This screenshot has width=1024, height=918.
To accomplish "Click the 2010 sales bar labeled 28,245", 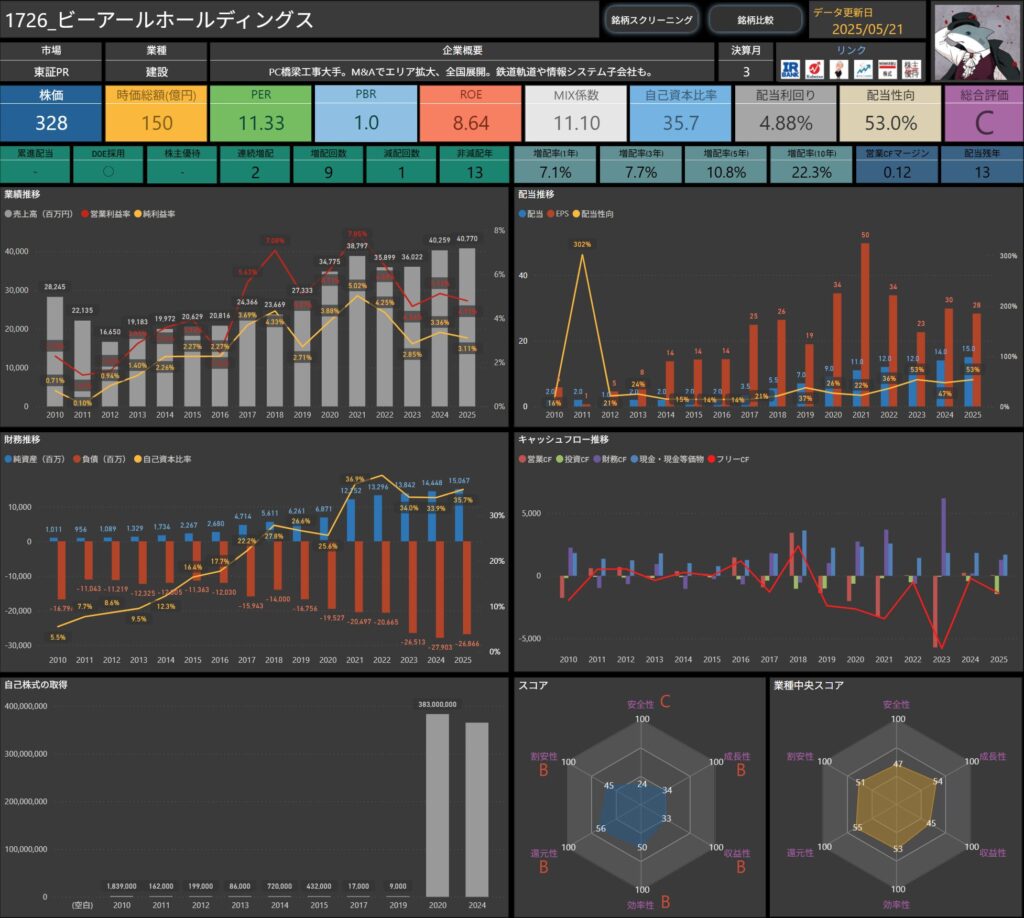I will pyautogui.click(x=55, y=351).
